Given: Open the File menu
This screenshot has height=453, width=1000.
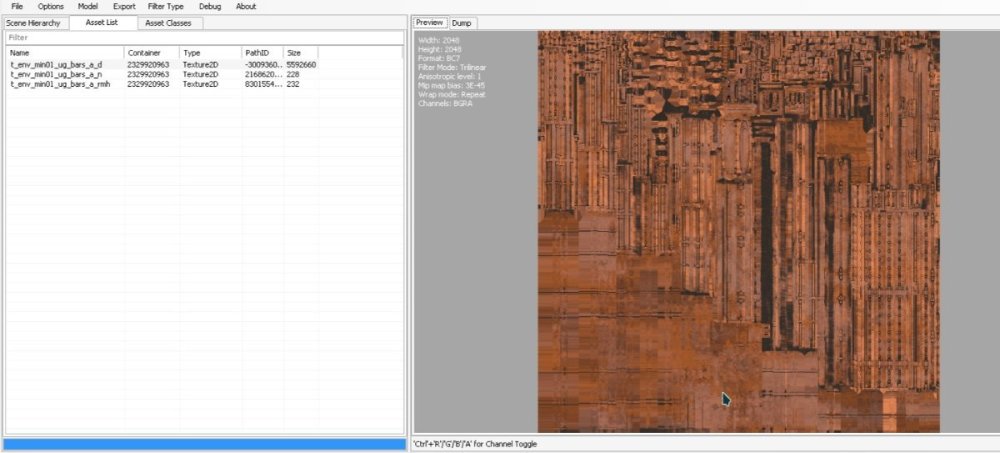Looking at the screenshot, I should pyautogui.click(x=17, y=6).
